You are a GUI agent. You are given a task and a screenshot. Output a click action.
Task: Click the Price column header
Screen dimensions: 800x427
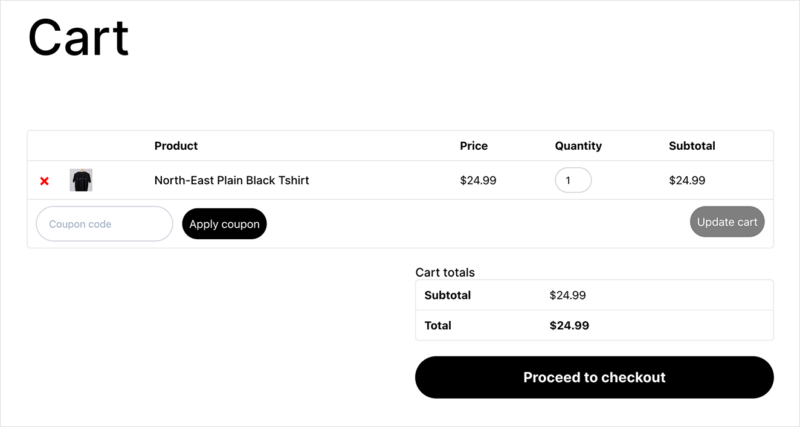point(474,146)
